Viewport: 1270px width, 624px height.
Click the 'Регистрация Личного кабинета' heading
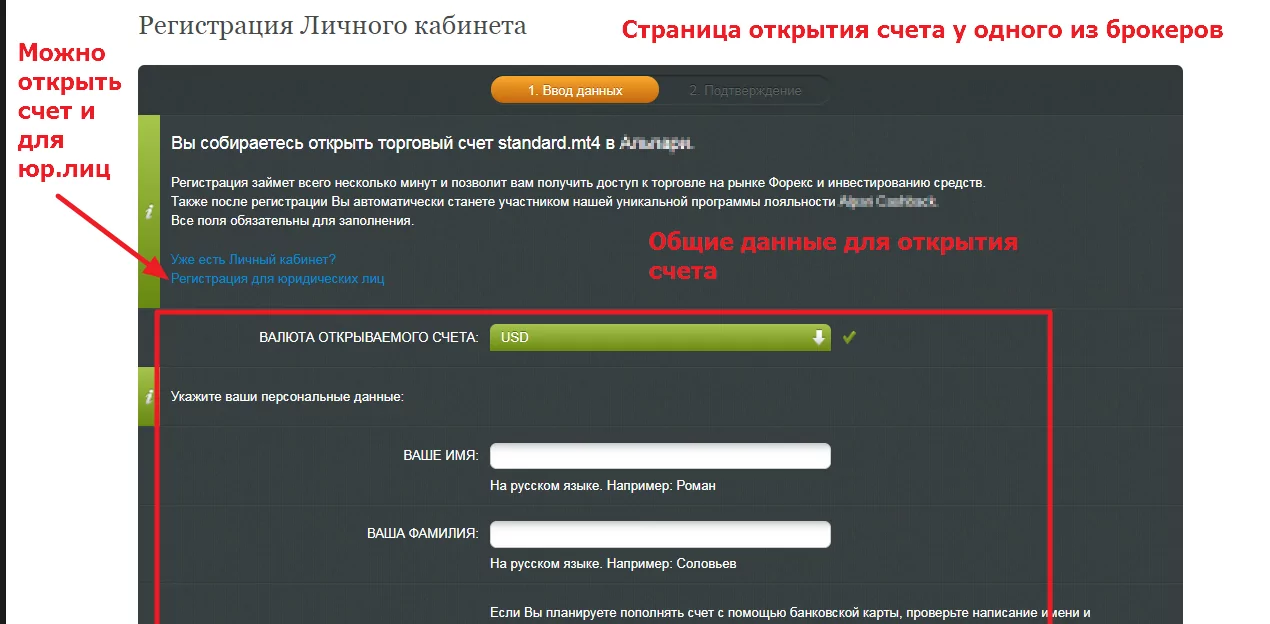tap(332, 26)
